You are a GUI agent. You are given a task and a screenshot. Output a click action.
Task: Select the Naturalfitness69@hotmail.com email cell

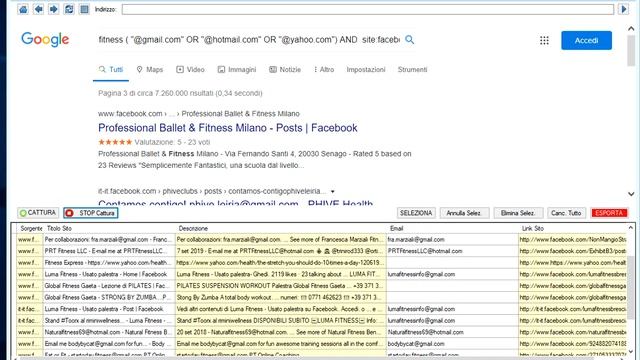tap(452, 332)
